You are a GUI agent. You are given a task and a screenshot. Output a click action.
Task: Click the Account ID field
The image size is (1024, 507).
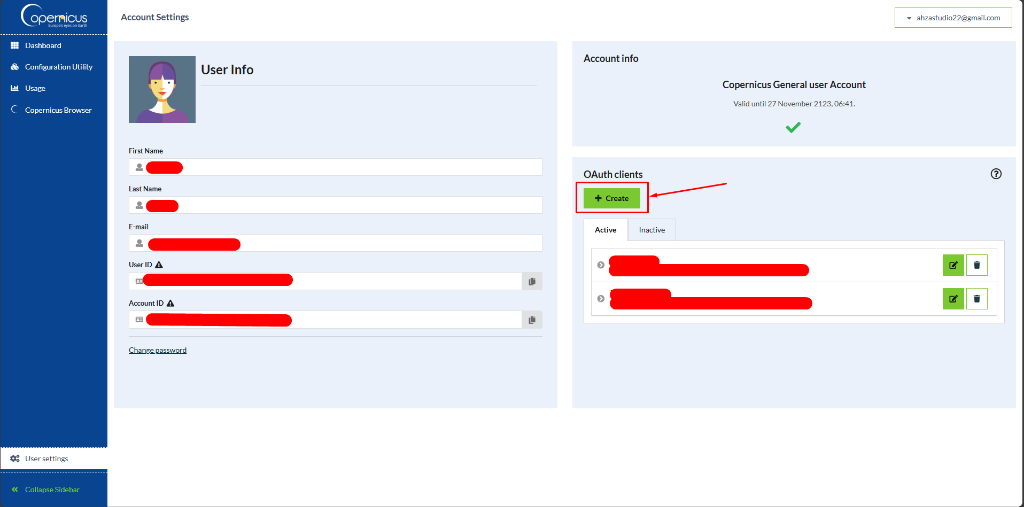[325, 319]
